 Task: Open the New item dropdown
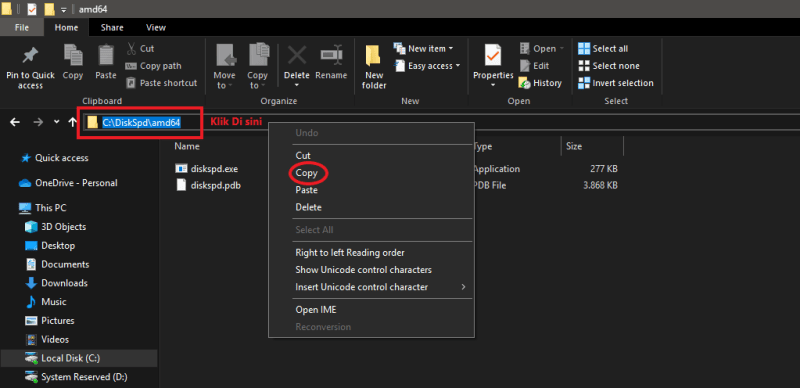point(423,48)
